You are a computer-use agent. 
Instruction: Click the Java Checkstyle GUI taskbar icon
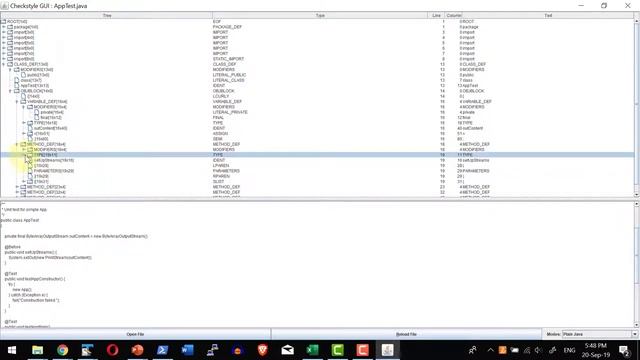tap(387, 350)
